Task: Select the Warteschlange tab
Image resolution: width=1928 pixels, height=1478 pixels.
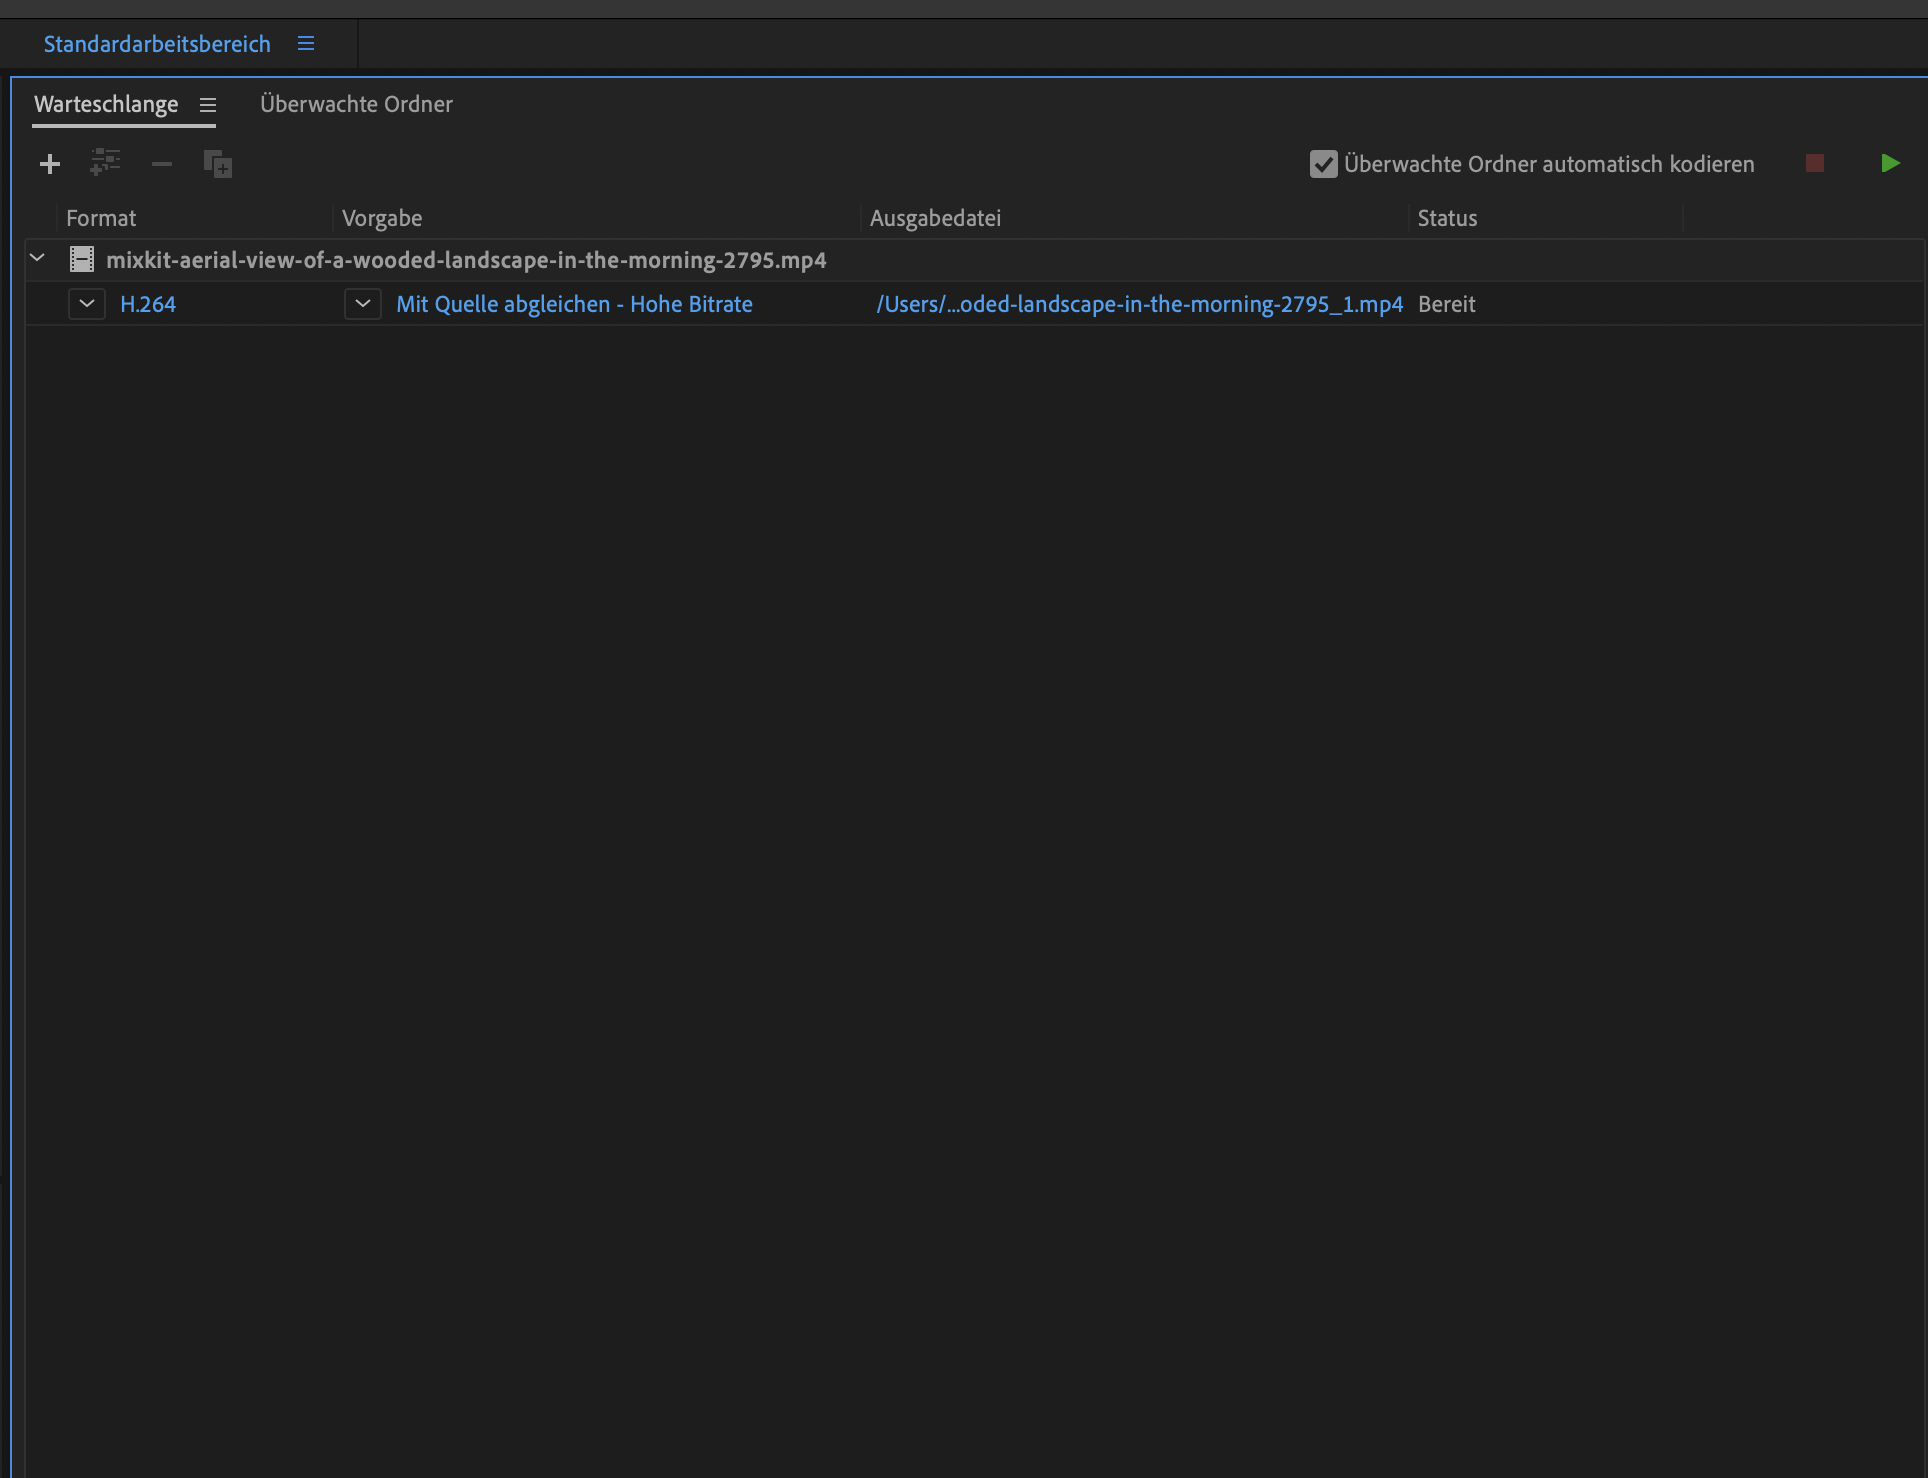Action: click(x=106, y=104)
